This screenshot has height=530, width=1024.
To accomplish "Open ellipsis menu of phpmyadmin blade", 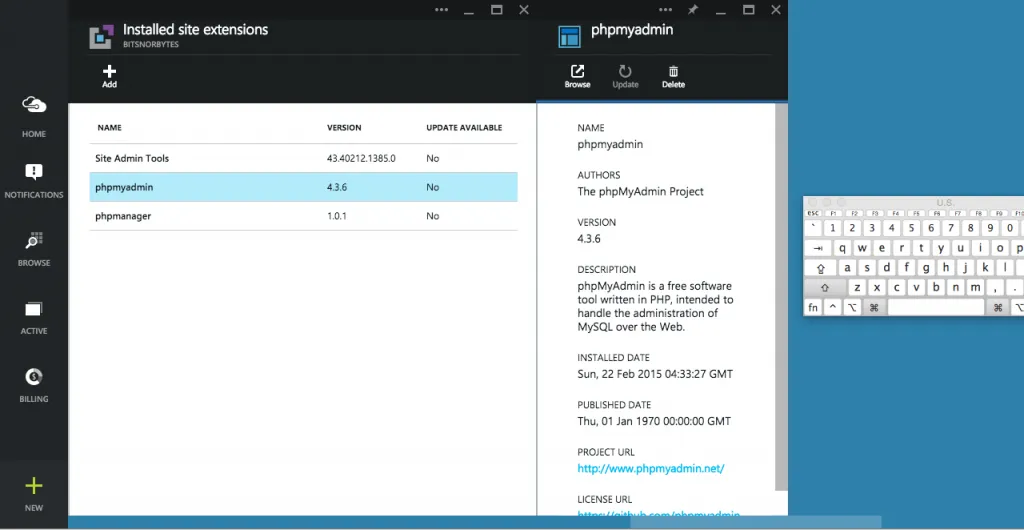I will tap(665, 10).
